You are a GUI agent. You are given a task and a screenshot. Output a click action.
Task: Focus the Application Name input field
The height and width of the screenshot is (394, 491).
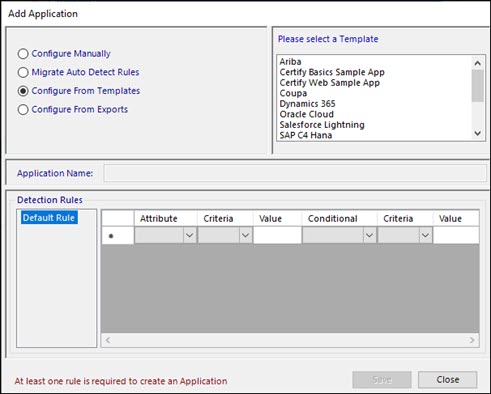tap(295, 173)
